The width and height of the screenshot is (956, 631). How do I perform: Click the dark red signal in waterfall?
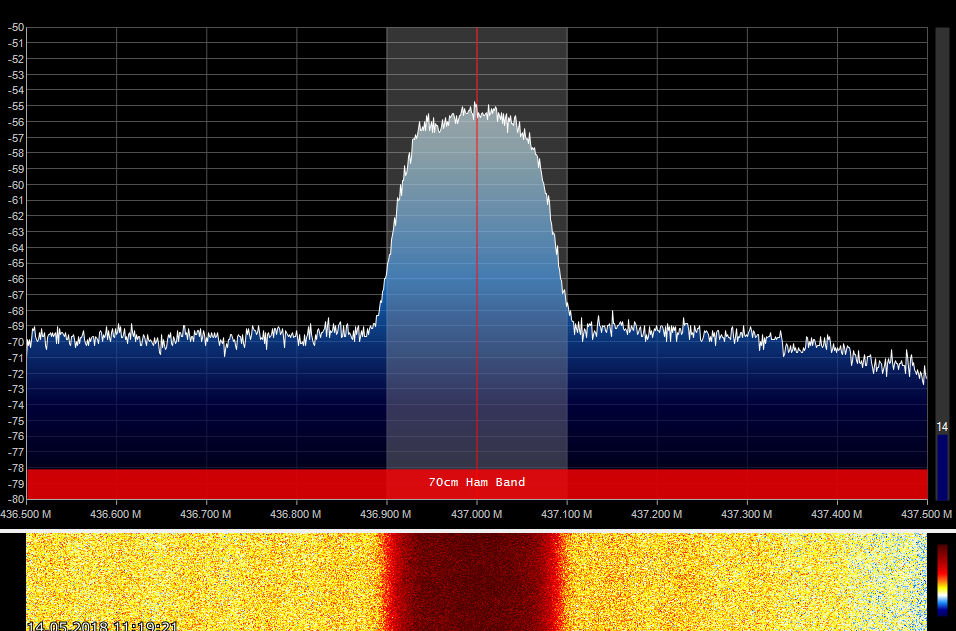point(477,580)
